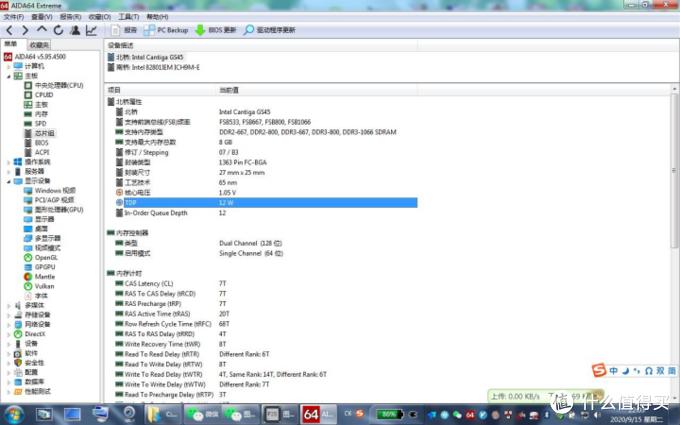Select 芯片组 in the tree
Screen dimensions: 680x425
tap(39, 133)
